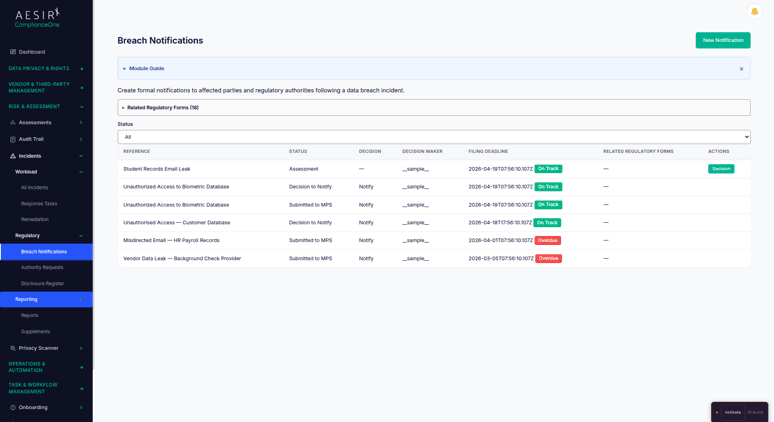Click On Track badge on Customer Database row

(547, 223)
